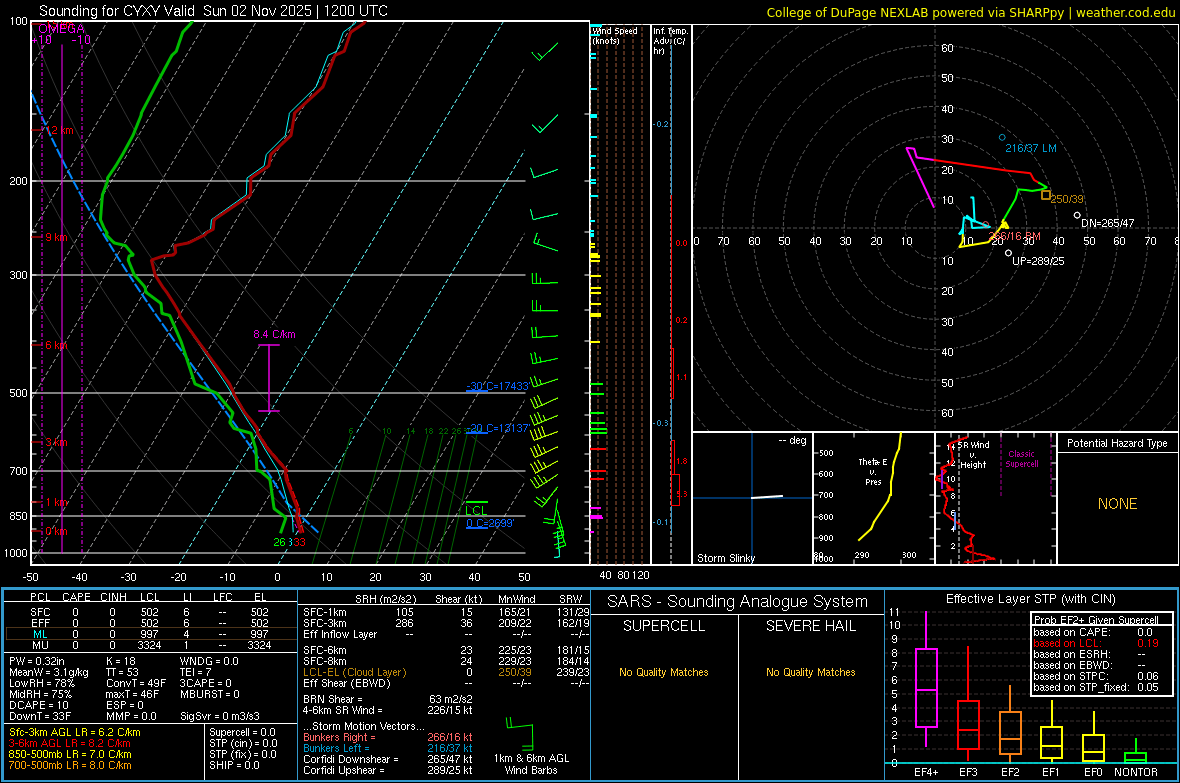Click the 9 km height marker

(55, 237)
